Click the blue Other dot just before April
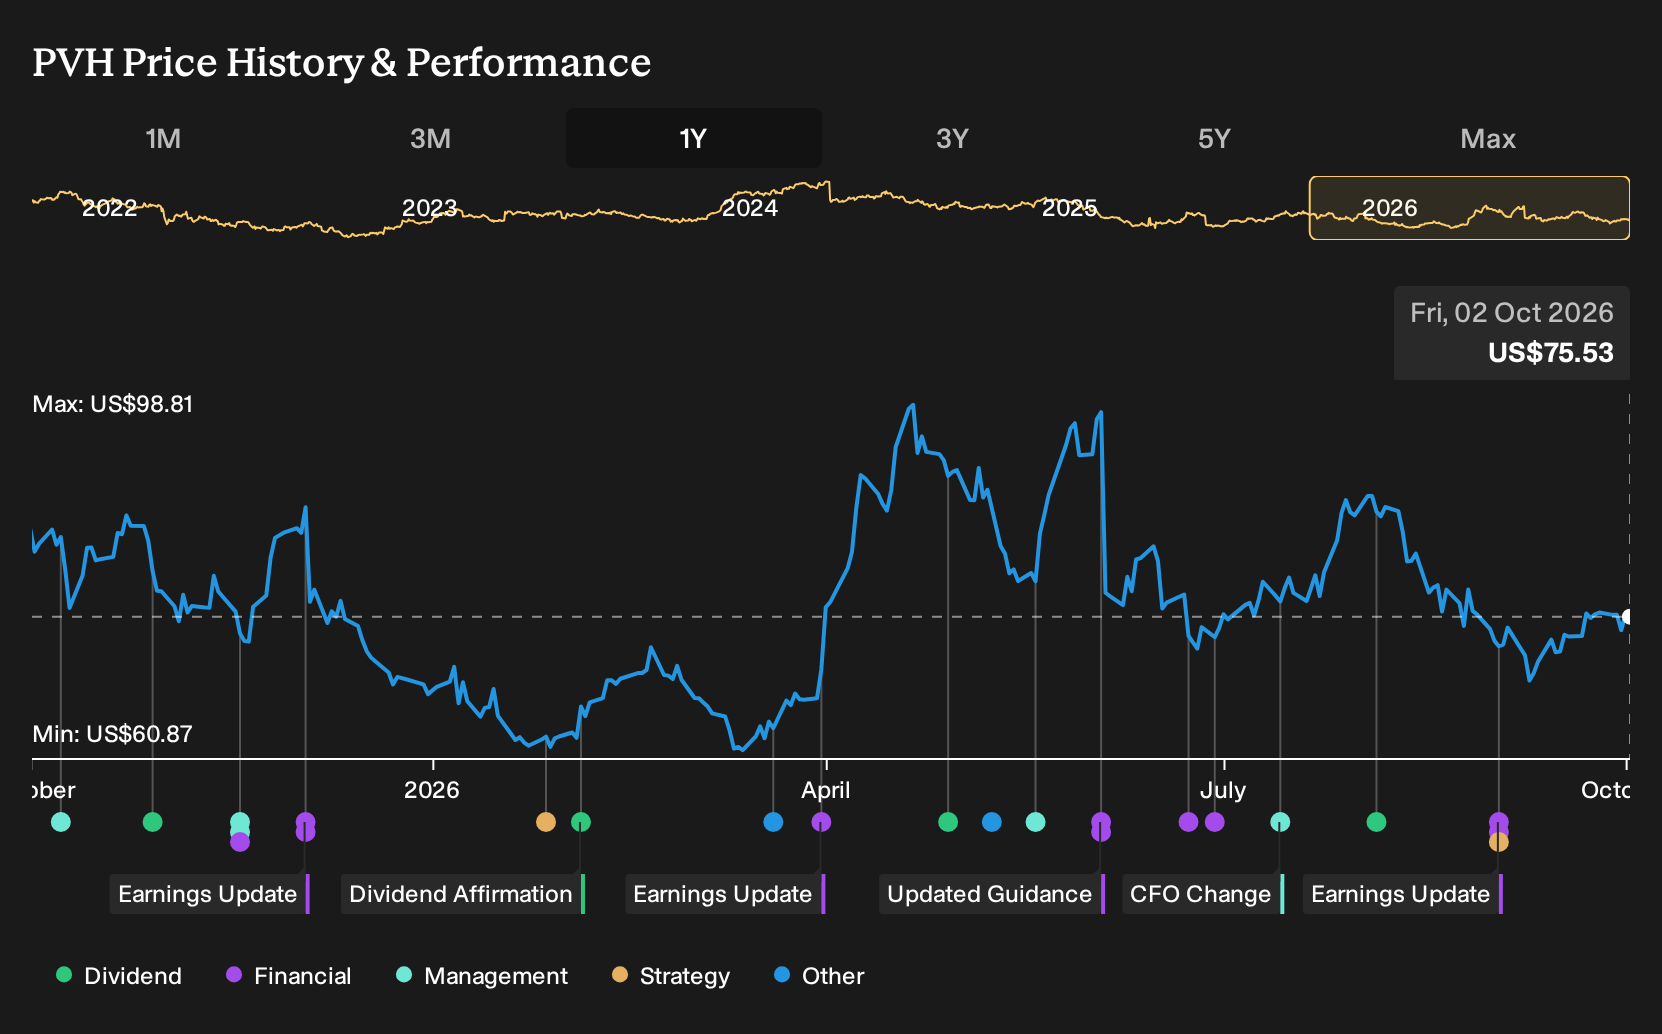The height and width of the screenshot is (1034, 1662). 773,822
